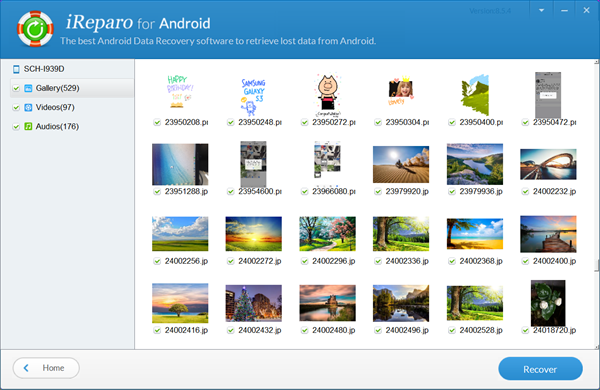Select the Videos film icon in sidebar
The width and height of the screenshot is (600, 390).
click(x=28, y=108)
